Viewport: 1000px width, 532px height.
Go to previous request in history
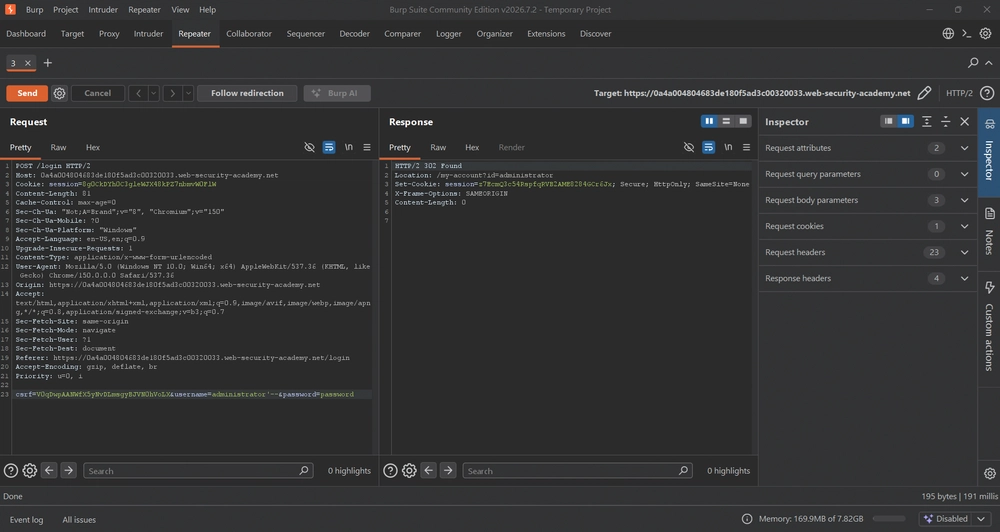click(x=138, y=93)
